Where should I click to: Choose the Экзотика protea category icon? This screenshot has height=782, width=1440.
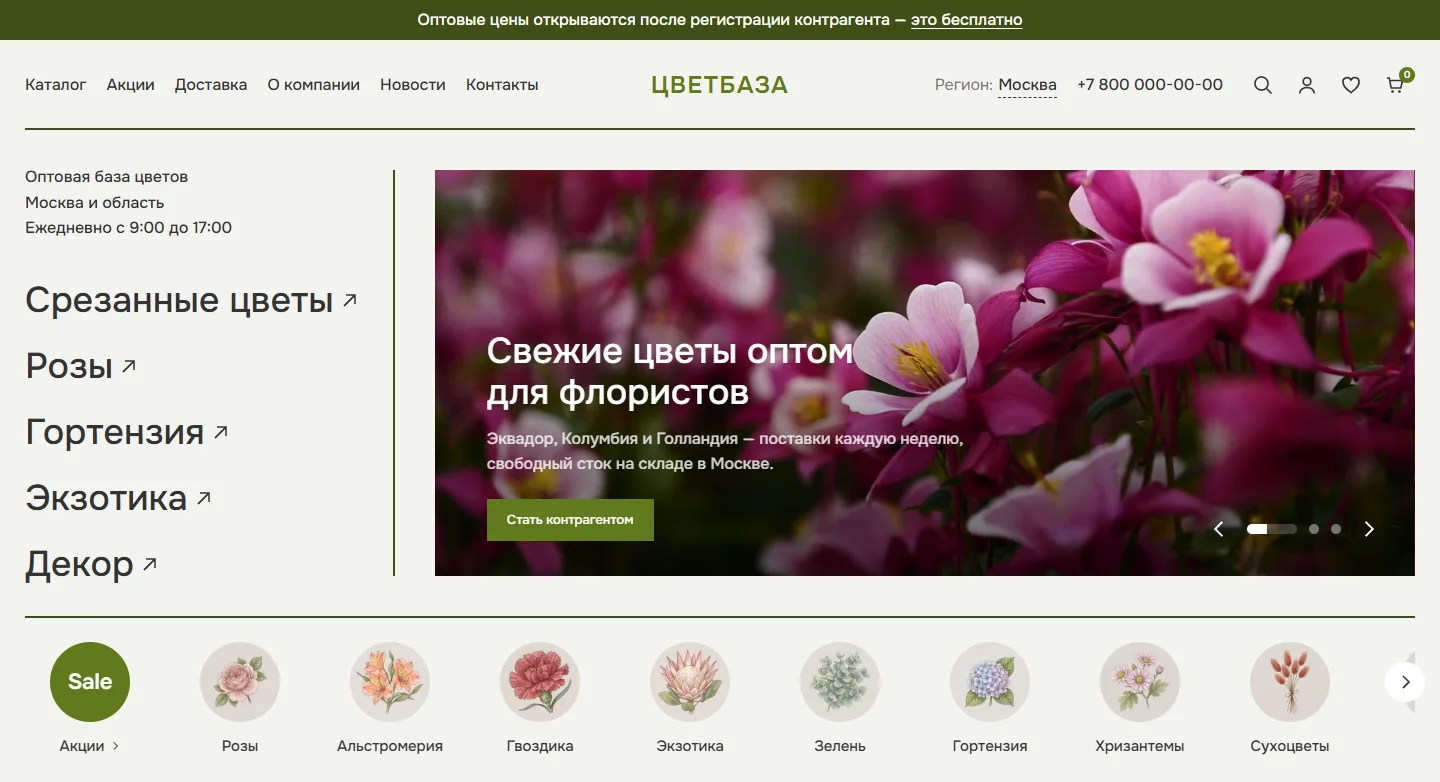(x=690, y=682)
